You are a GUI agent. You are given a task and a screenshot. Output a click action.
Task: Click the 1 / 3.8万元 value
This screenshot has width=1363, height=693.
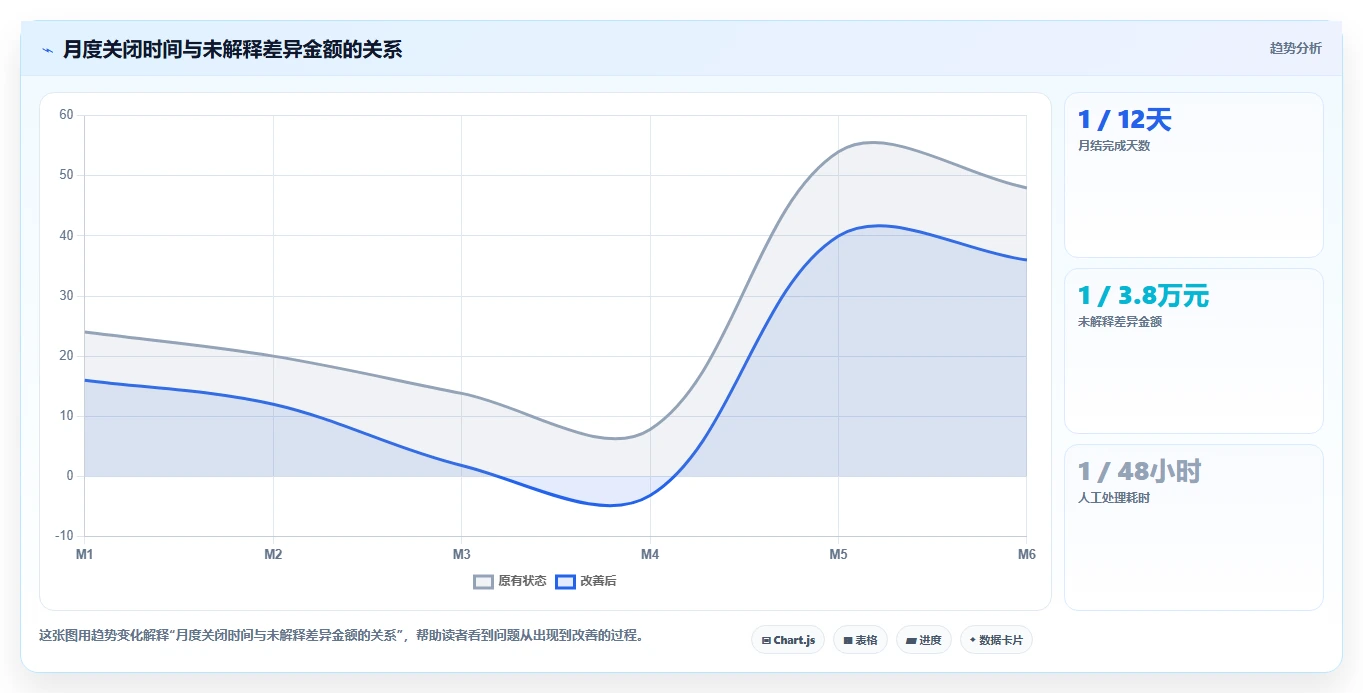click(1143, 296)
